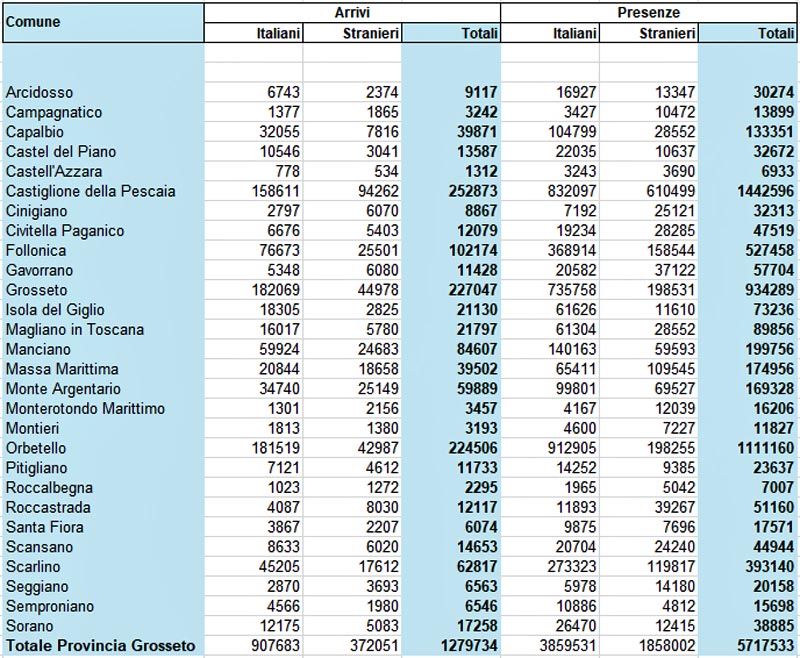
Task: Select the Totali header under Presenze
Action: (x=770, y=33)
